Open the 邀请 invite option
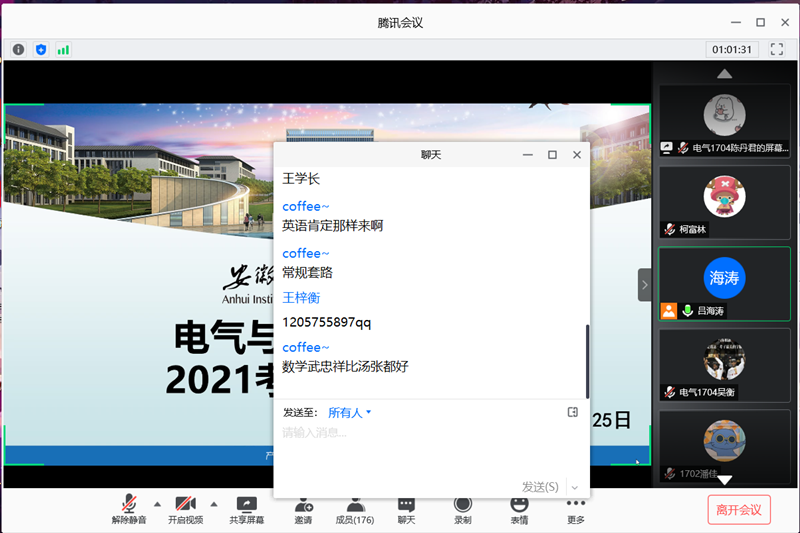The image size is (800, 533). (x=303, y=510)
